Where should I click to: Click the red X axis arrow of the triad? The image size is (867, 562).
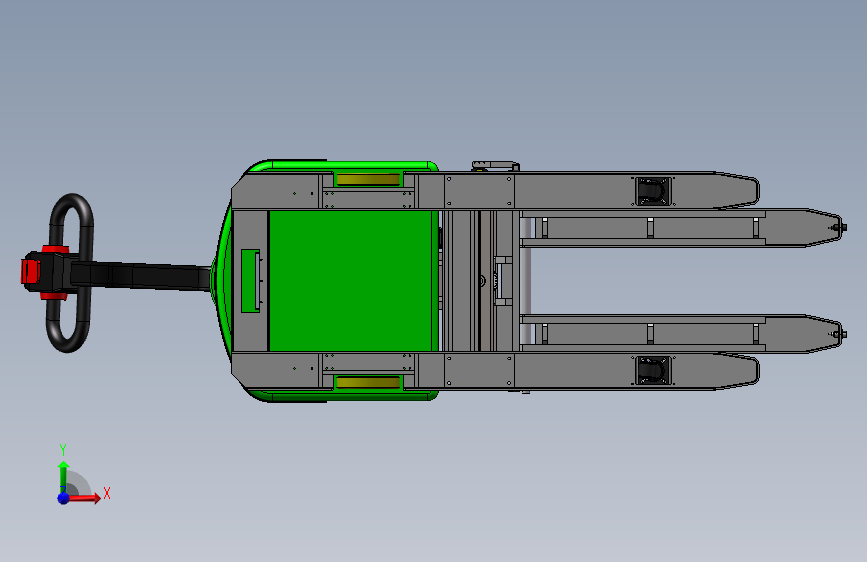click(84, 498)
